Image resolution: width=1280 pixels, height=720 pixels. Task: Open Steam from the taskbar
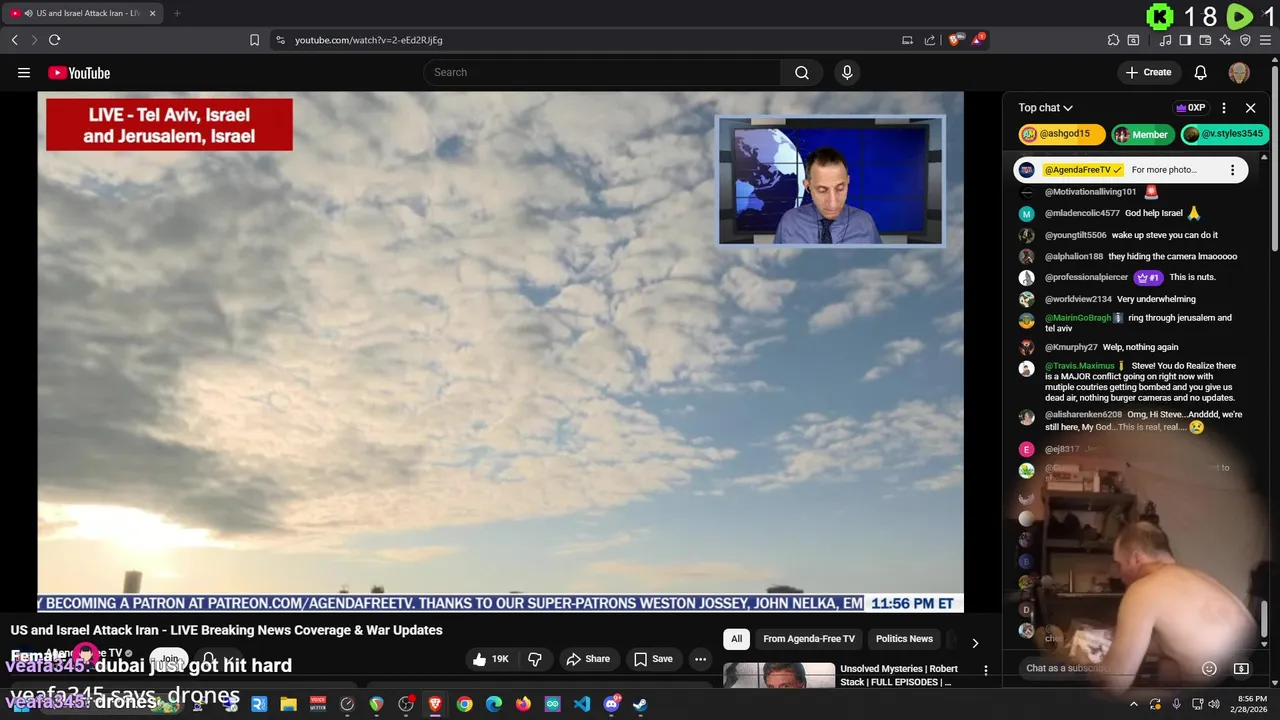click(x=640, y=704)
